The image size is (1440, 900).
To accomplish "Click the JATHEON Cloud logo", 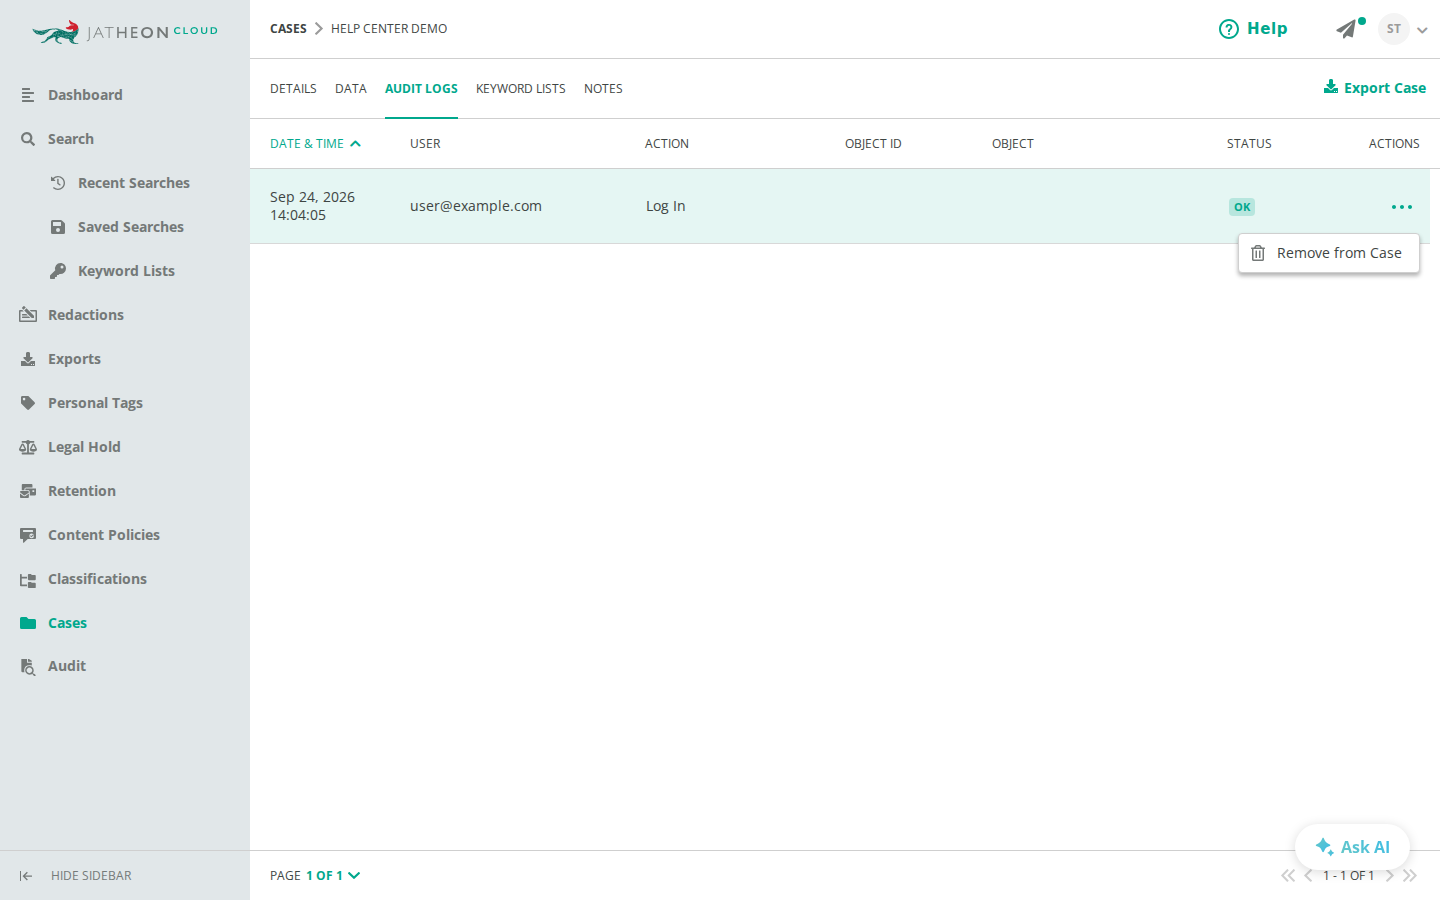I will [x=125, y=32].
